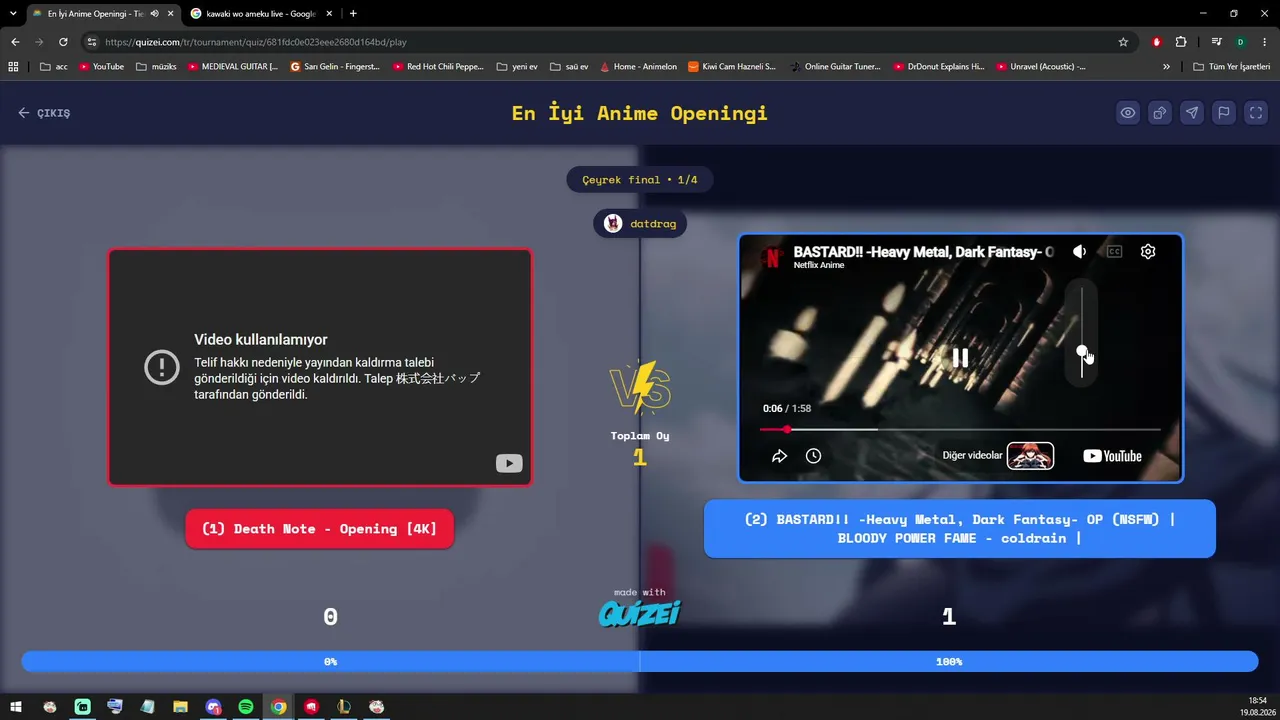Viewport: 1280px width, 720px height.
Task: Bookmark this page with the star icon
Action: tap(1123, 42)
